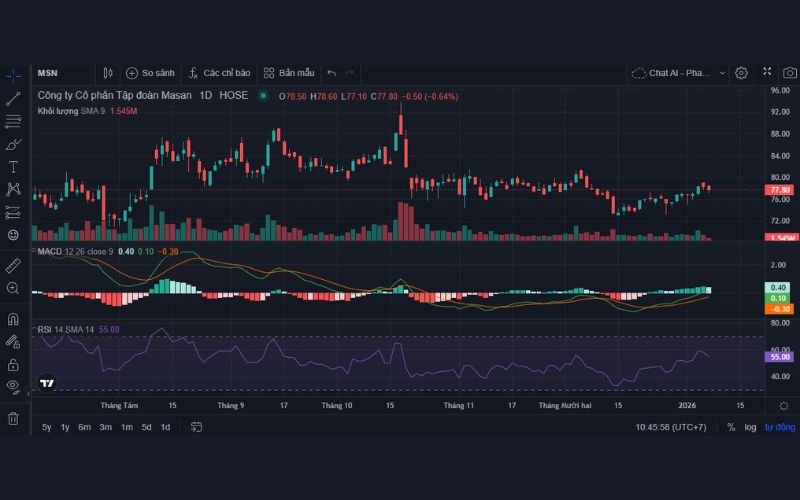
Task: Select the trend line drawing tool
Action: pyautogui.click(x=13, y=98)
